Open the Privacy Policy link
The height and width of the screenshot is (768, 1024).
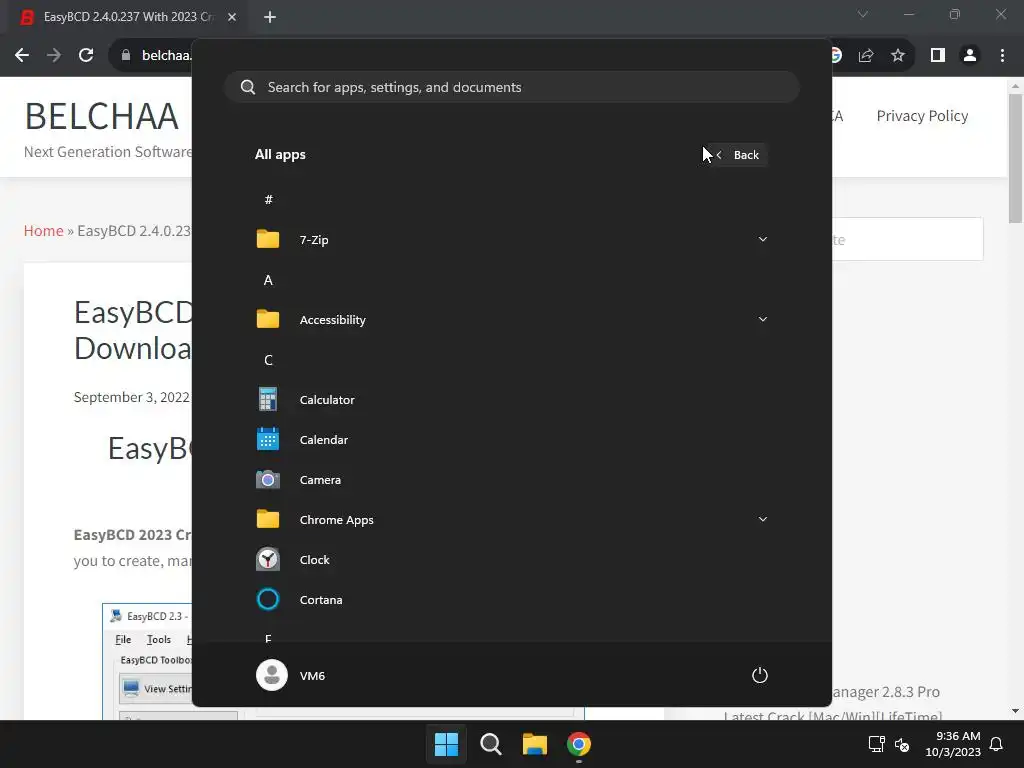[x=922, y=116]
